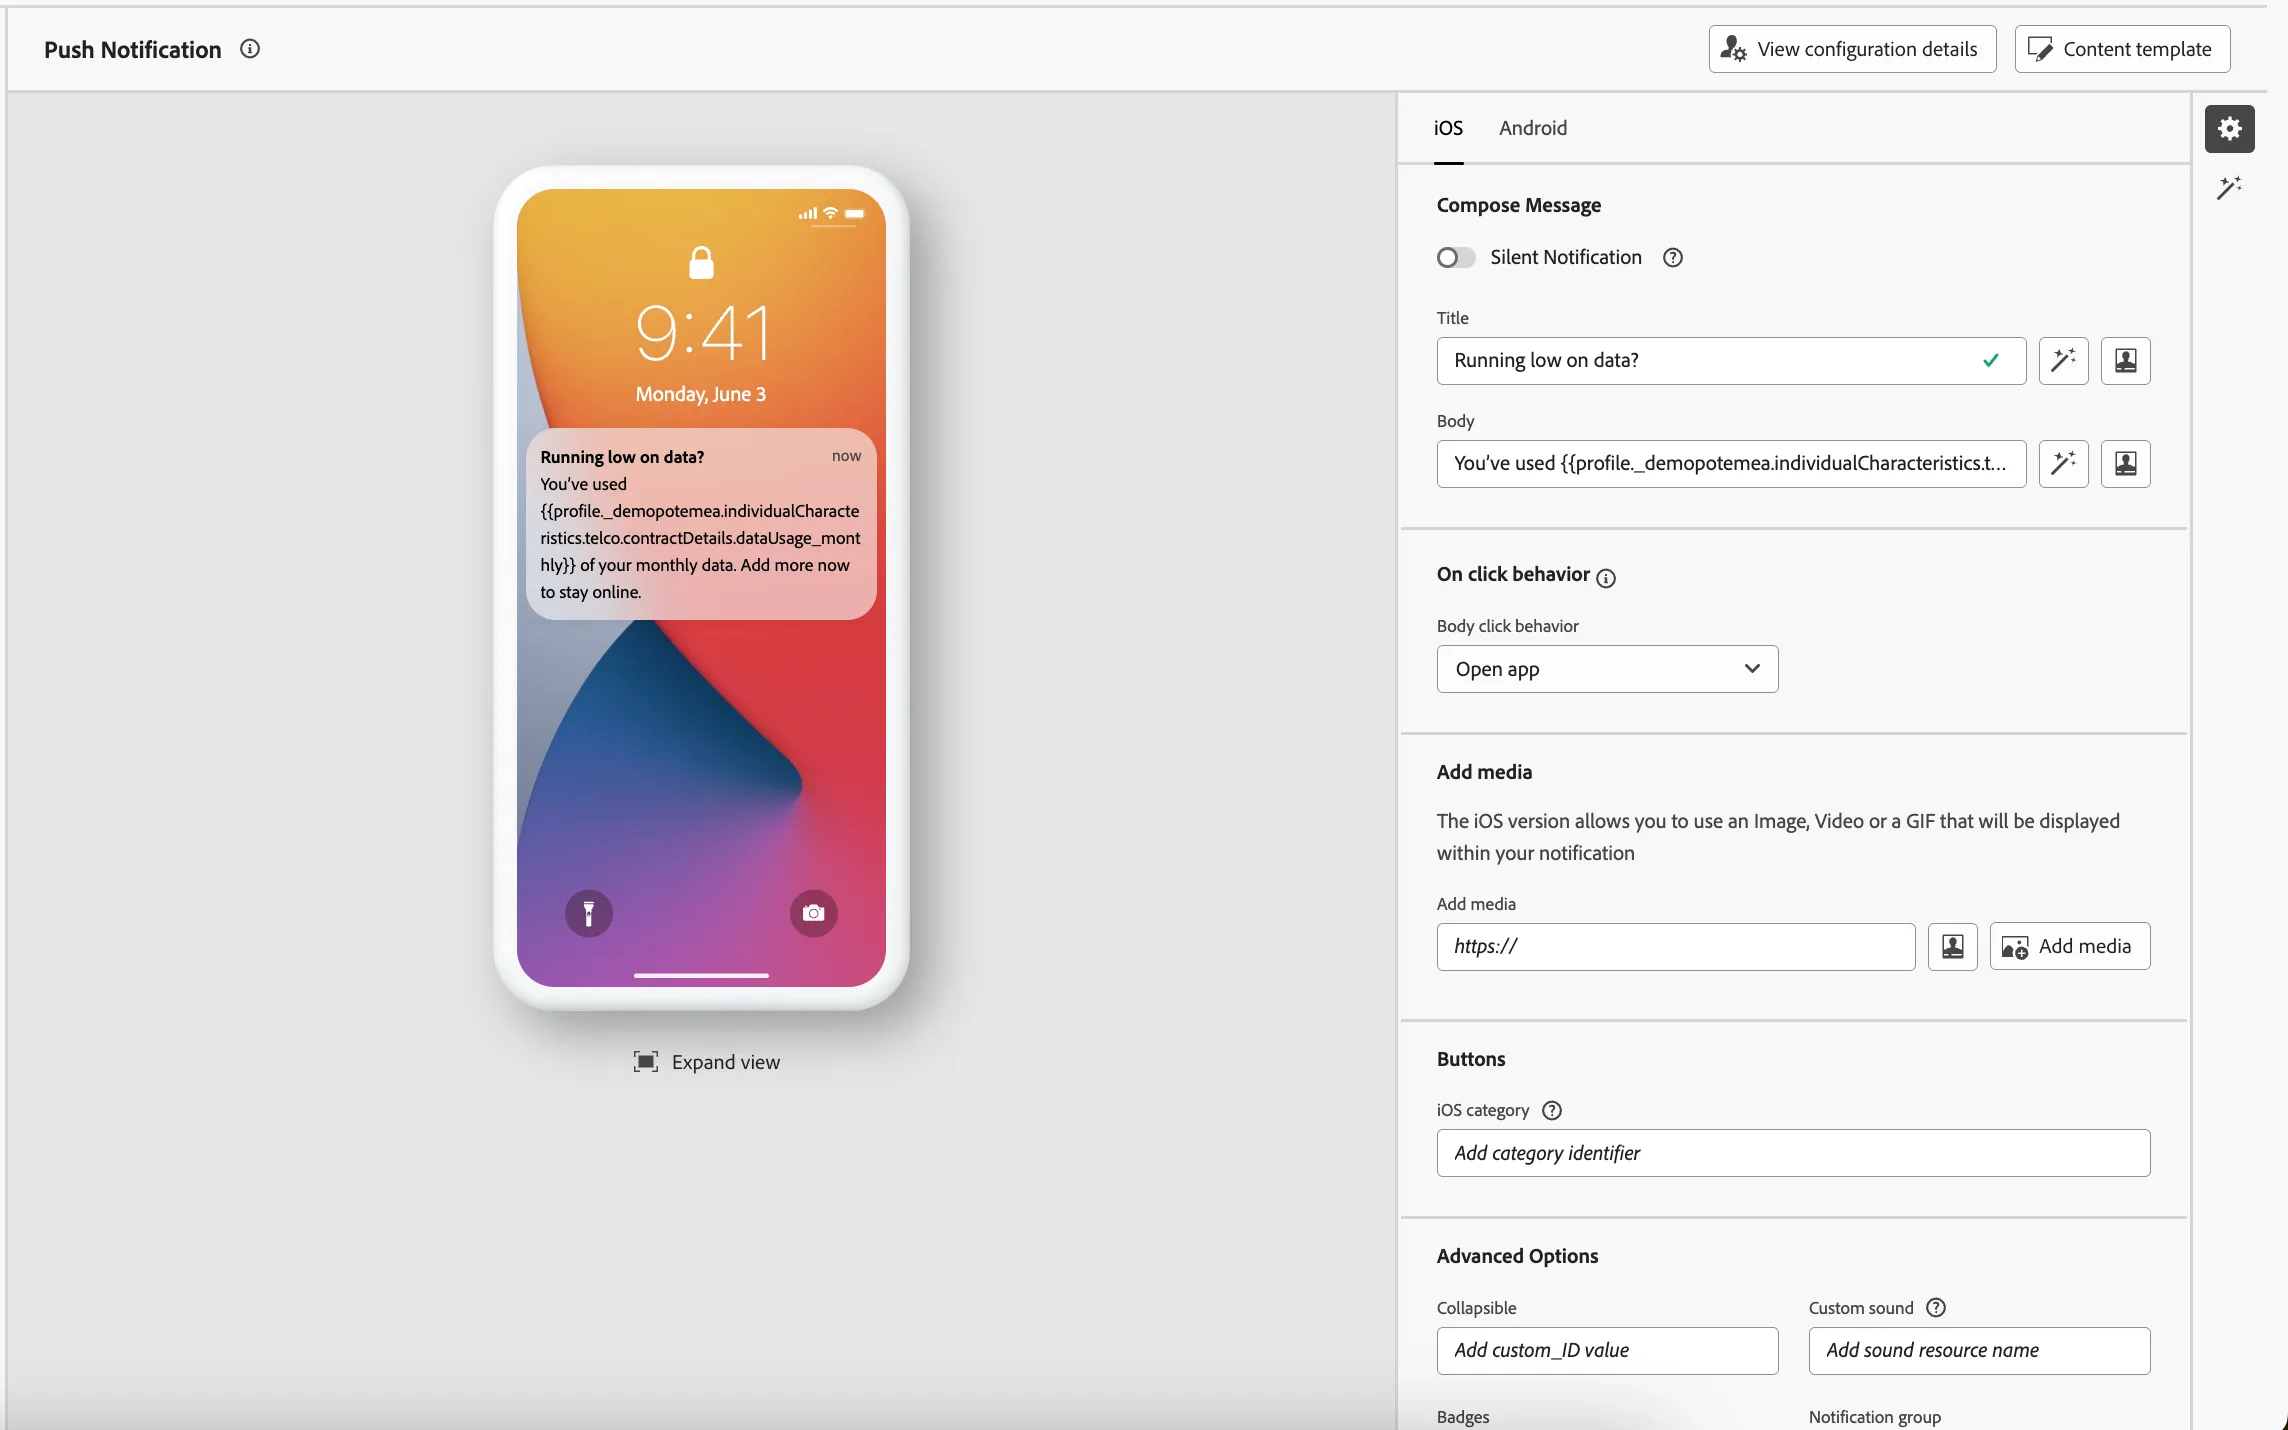
Task: Click help icon beside iOS category
Action: coord(1552,1111)
